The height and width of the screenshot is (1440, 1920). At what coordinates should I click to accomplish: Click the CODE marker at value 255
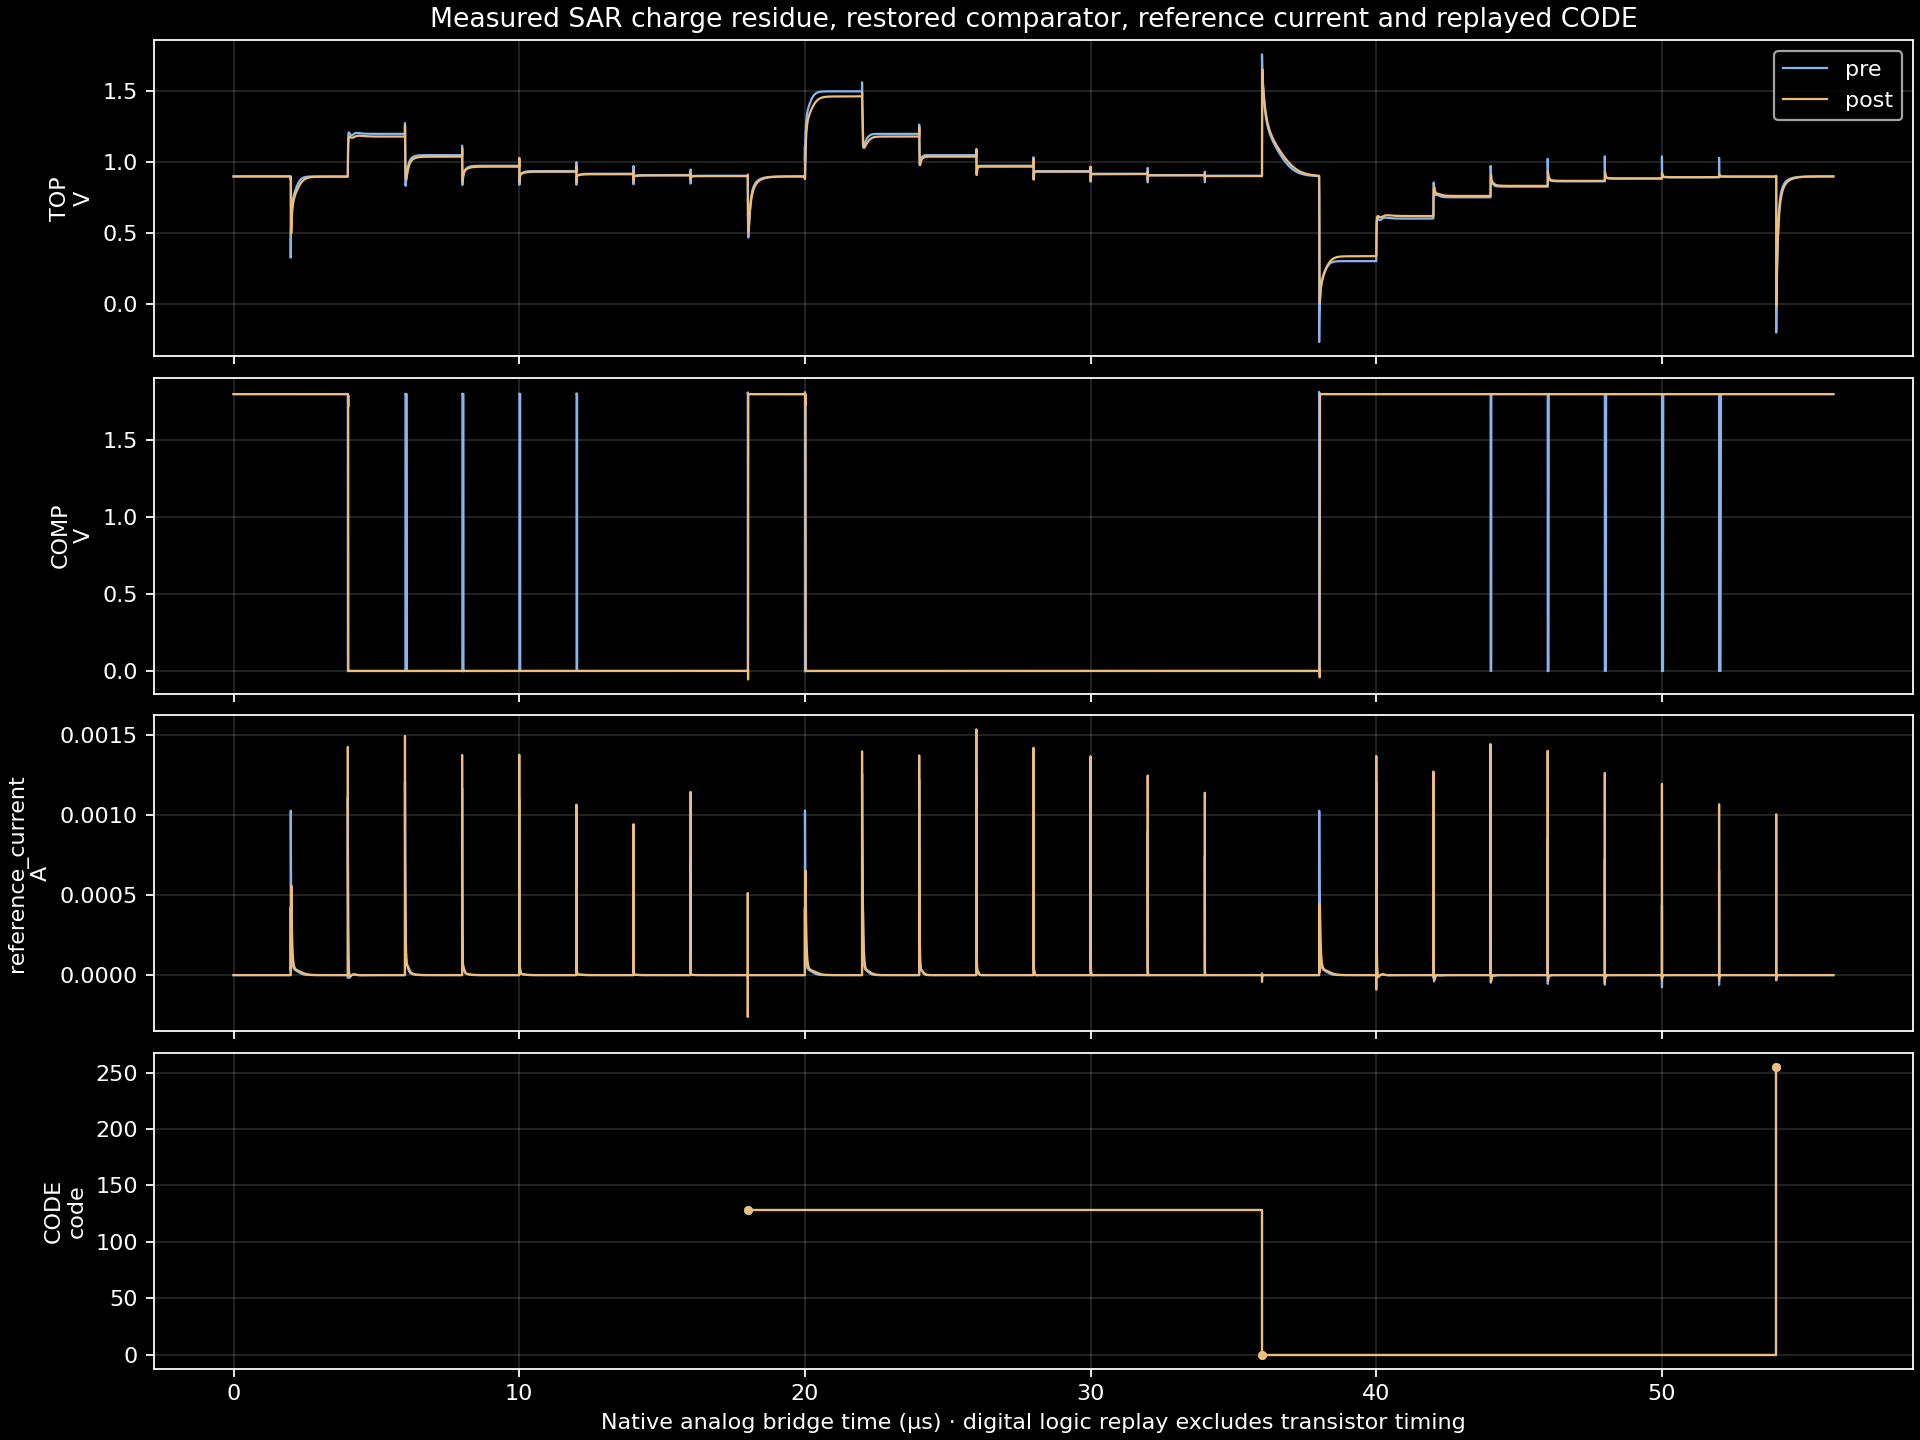(1776, 1068)
